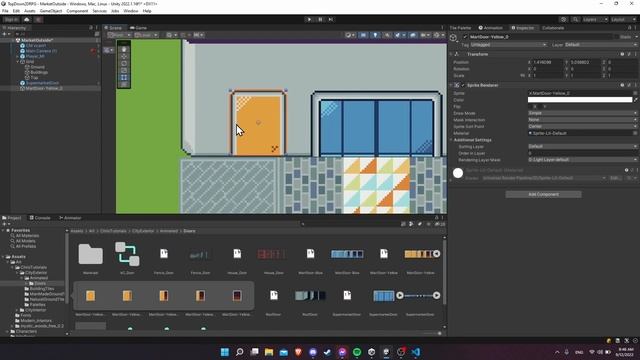
Task: Select Buildings tilemap in Hierarchy
Action: (x=39, y=72)
